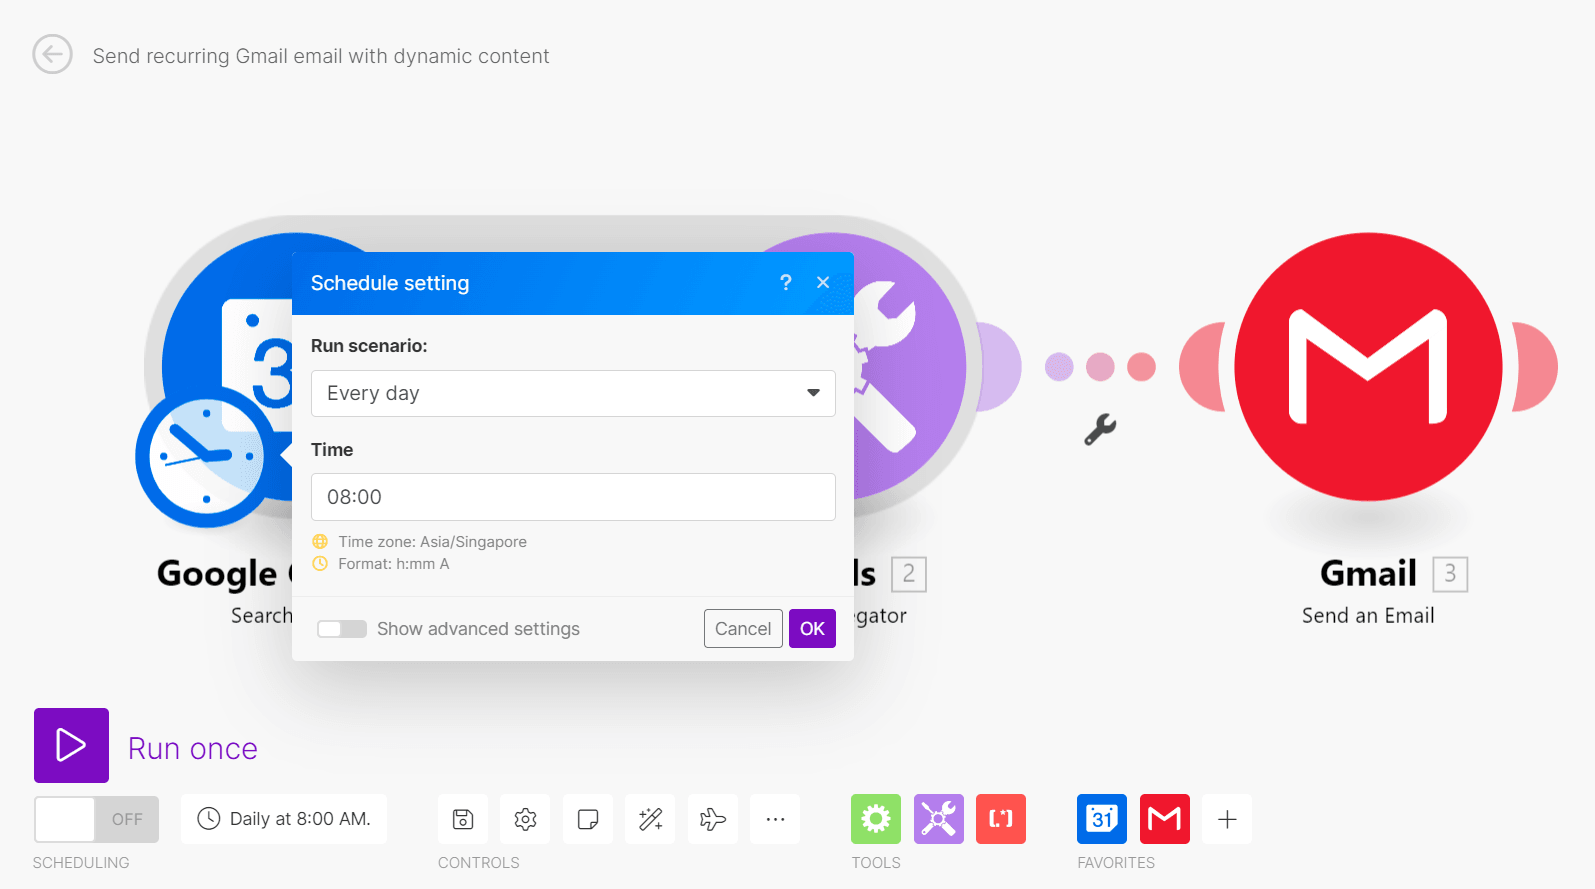Toggle Show advanced settings switch
This screenshot has height=889, width=1595.
pos(342,629)
